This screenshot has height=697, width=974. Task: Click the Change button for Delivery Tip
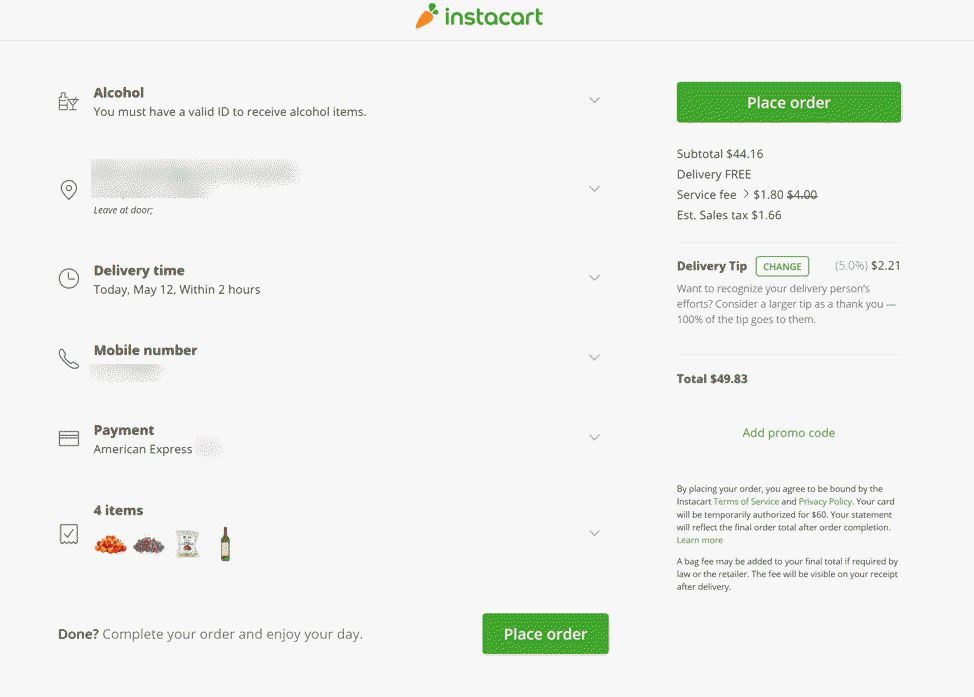(782, 267)
